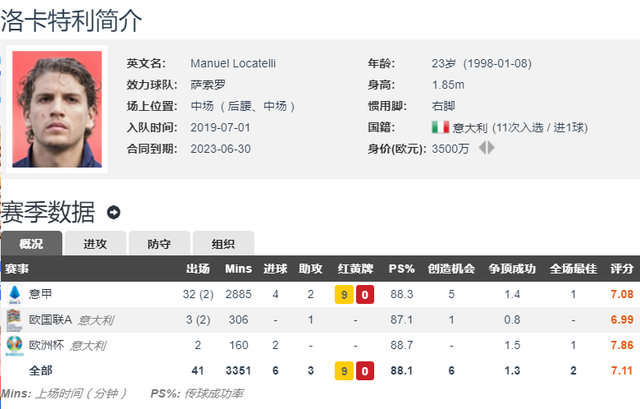Screen dimensions: 640x409
Task: Select the 概况 tab
Action: (x=32, y=243)
